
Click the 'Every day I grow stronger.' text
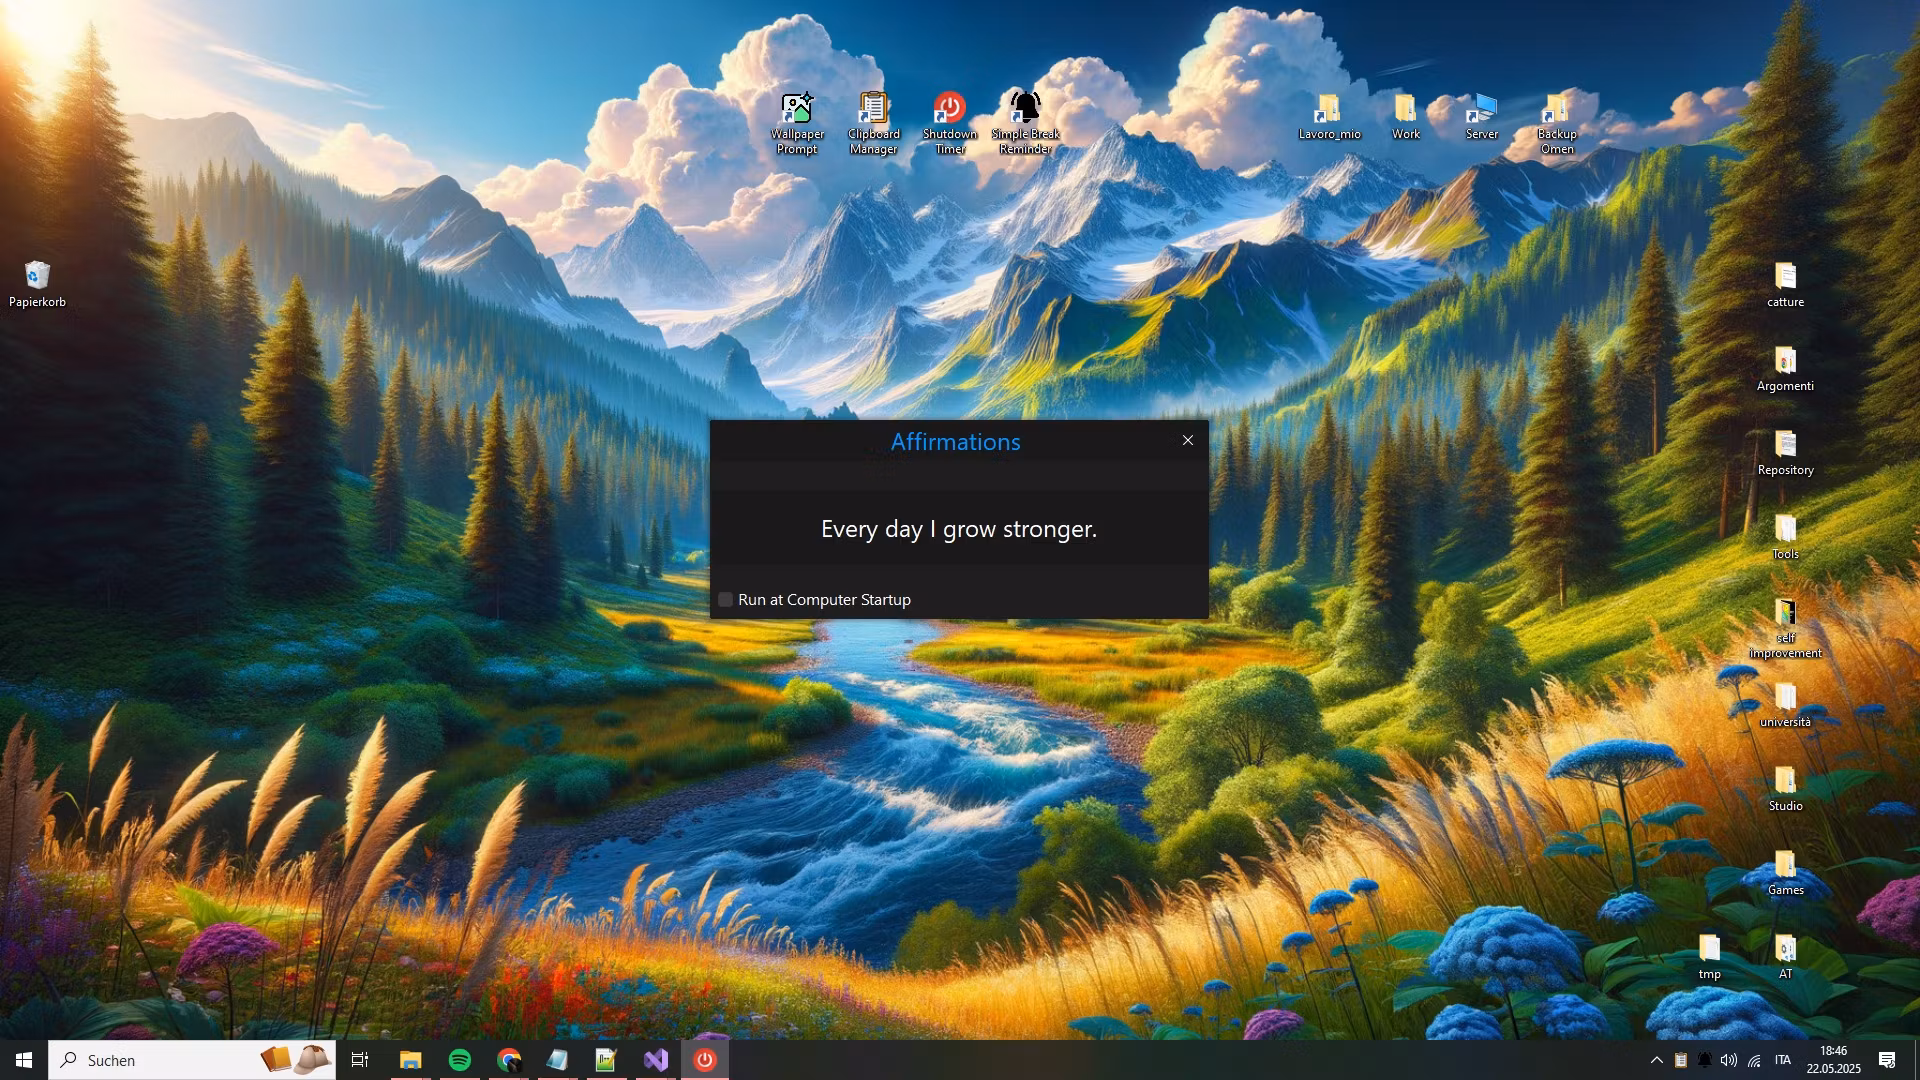[959, 529]
